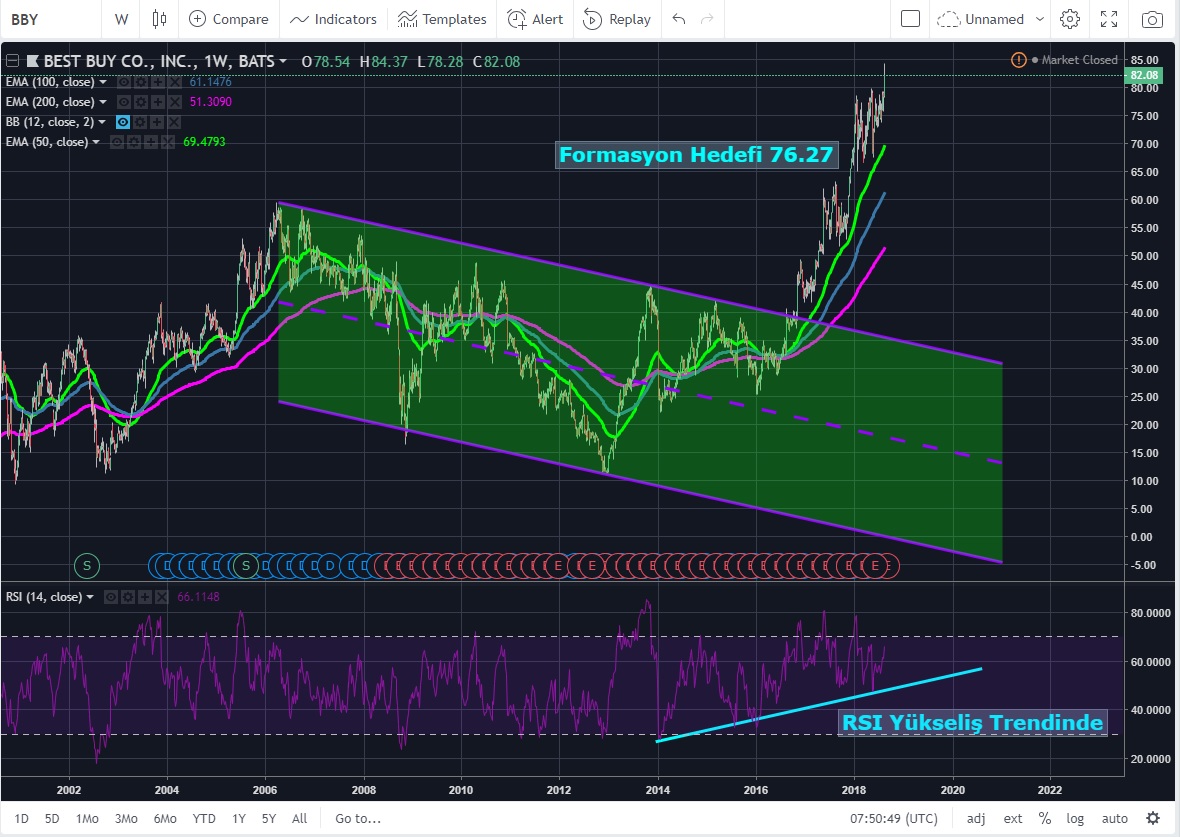The image size is (1180, 837).
Task: Click the Go to... button
Action: point(358,818)
